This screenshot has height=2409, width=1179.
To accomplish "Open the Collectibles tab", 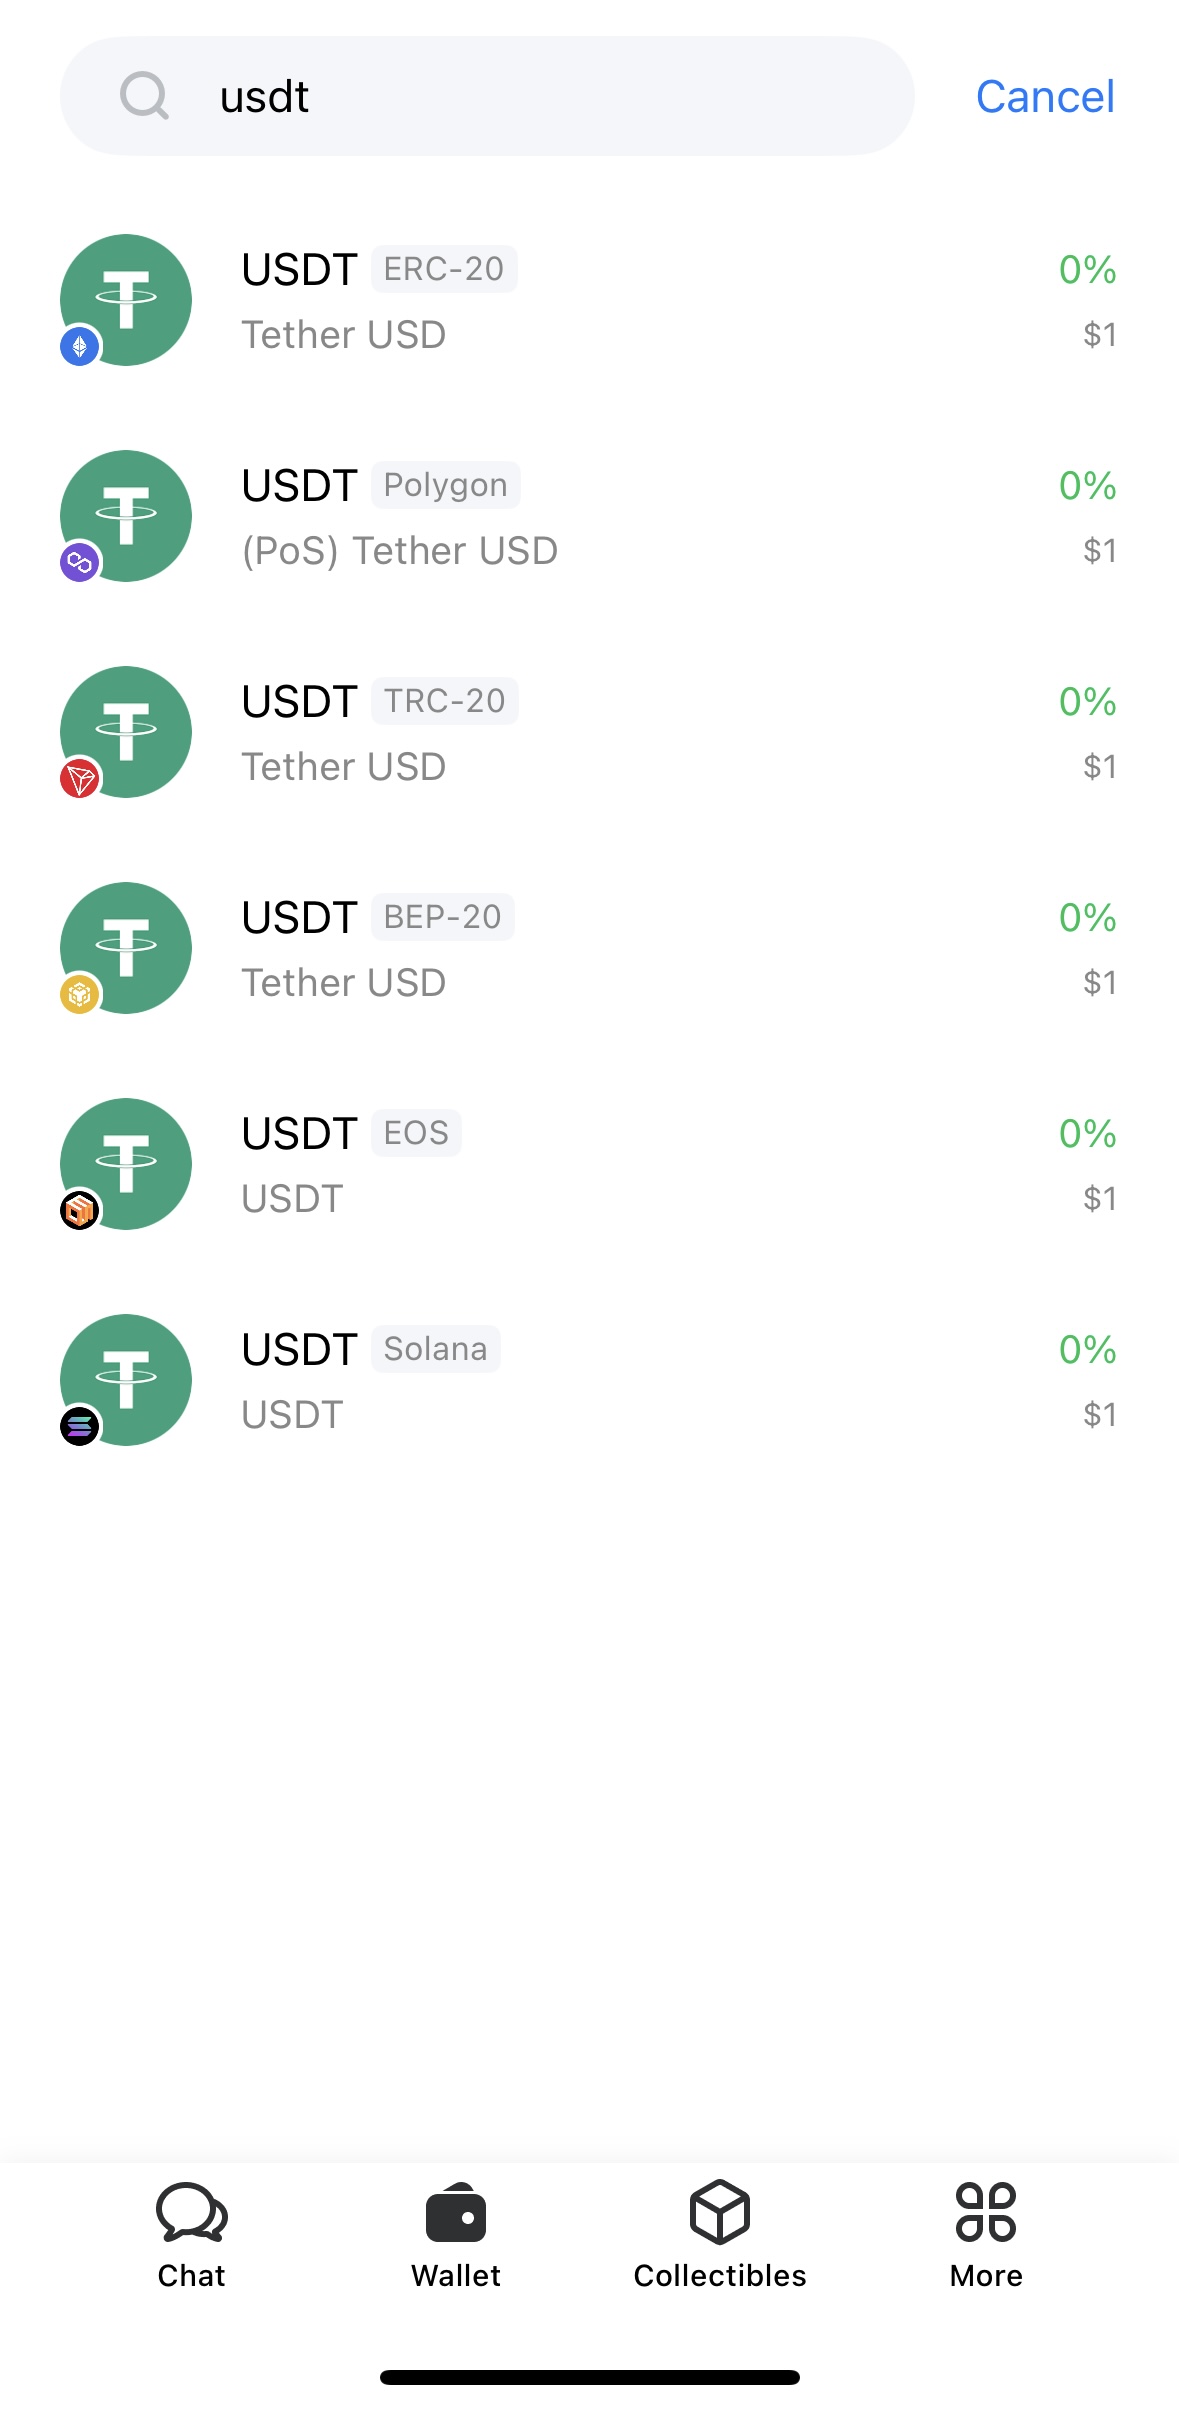I will click(x=720, y=2236).
